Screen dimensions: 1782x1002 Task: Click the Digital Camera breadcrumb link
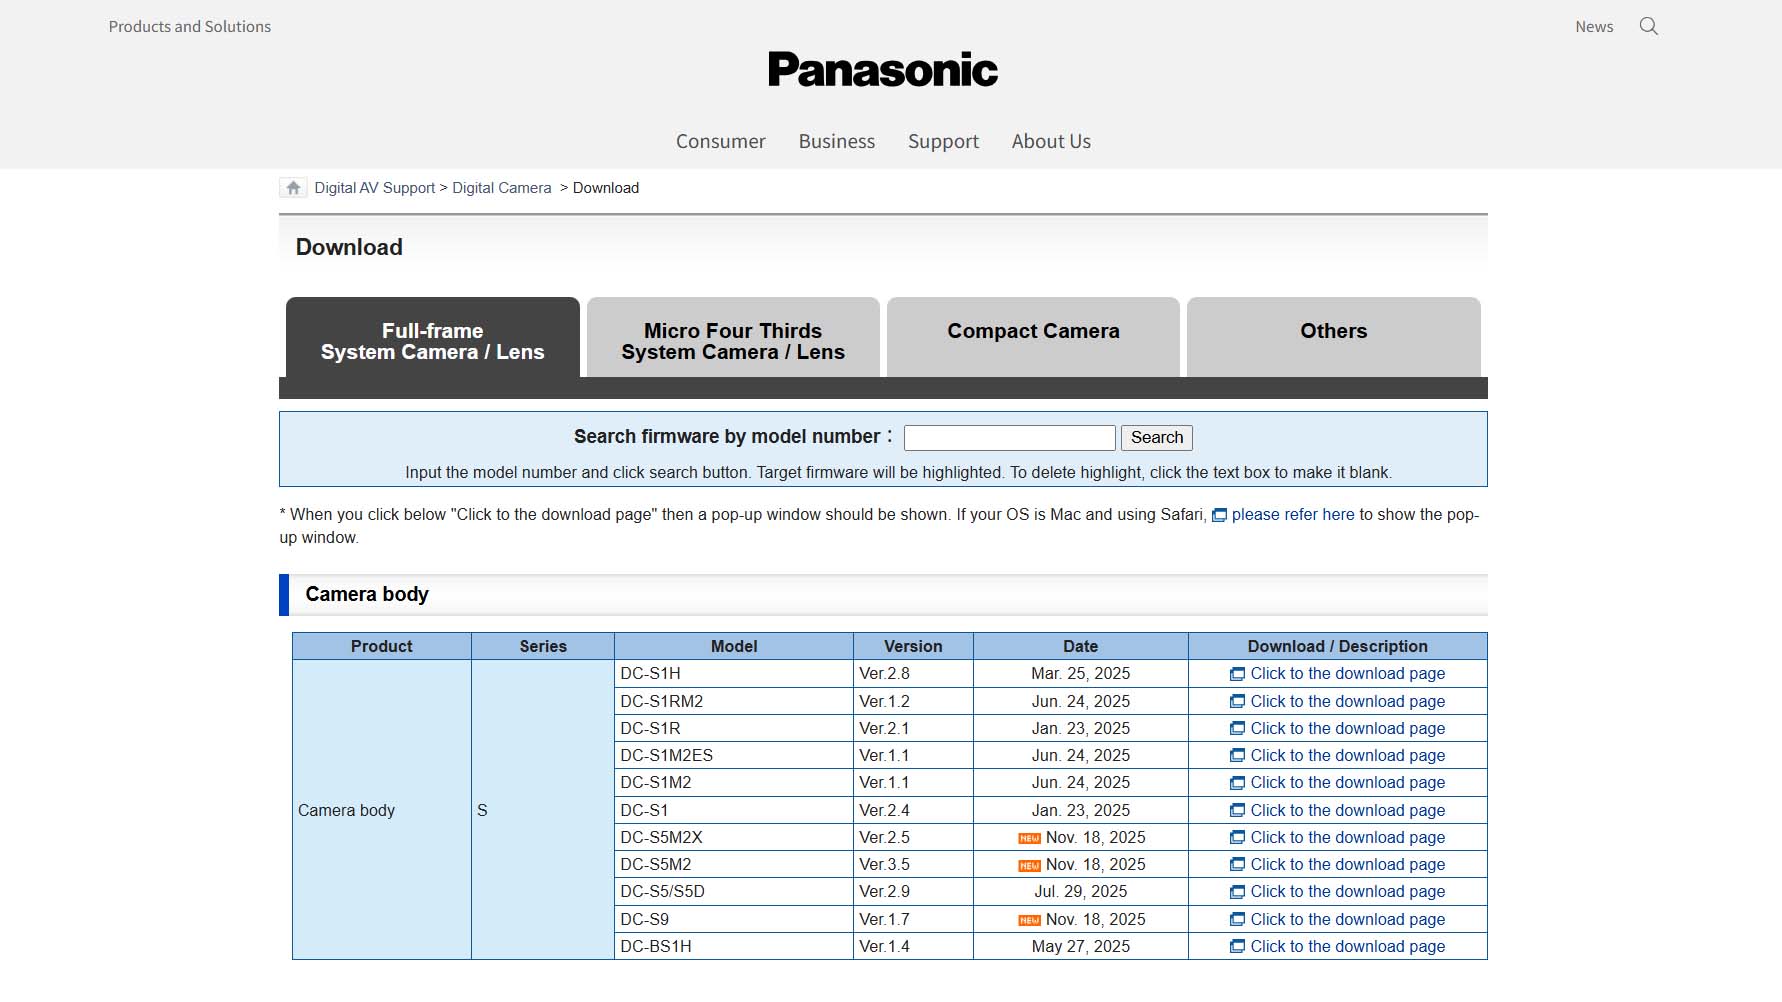click(500, 187)
